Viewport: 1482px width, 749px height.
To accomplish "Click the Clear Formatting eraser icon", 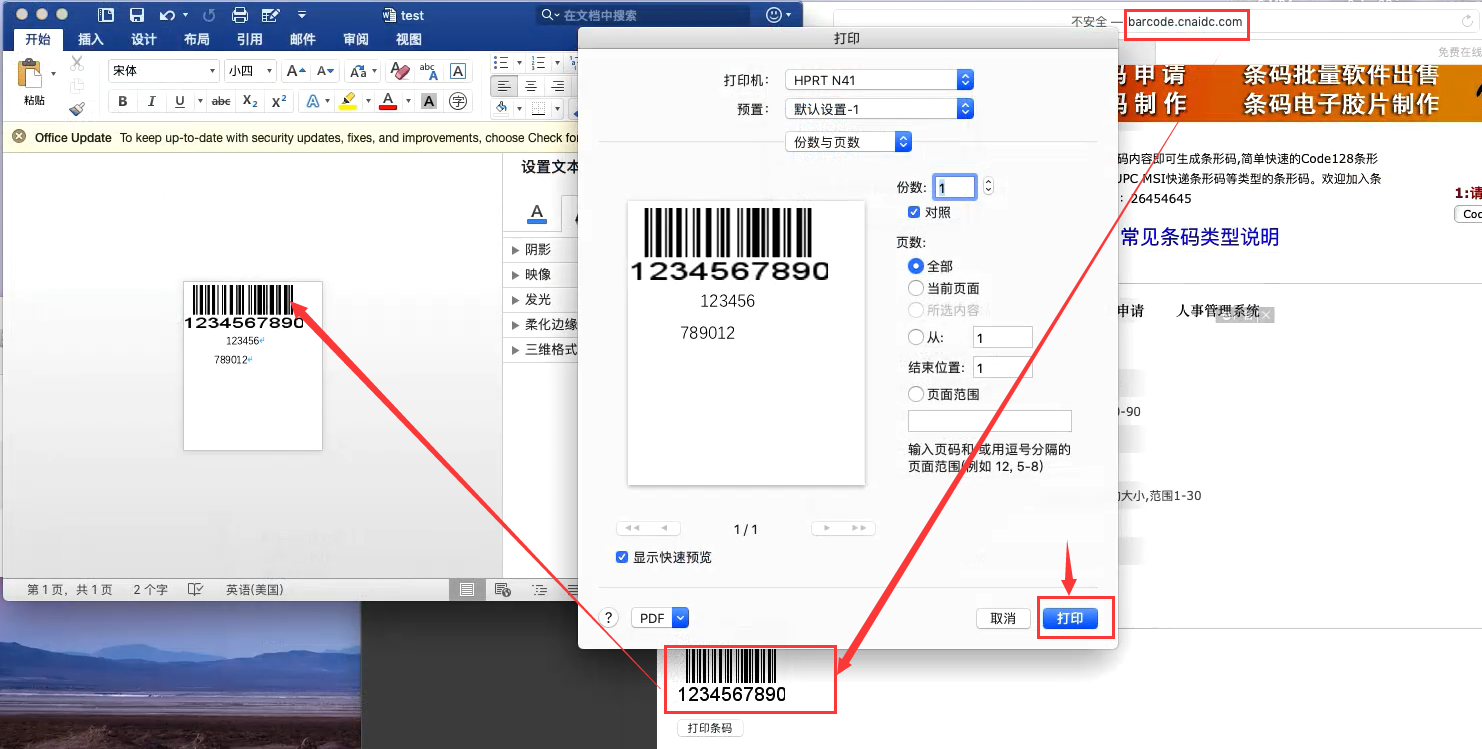I will pyautogui.click(x=400, y=71).
